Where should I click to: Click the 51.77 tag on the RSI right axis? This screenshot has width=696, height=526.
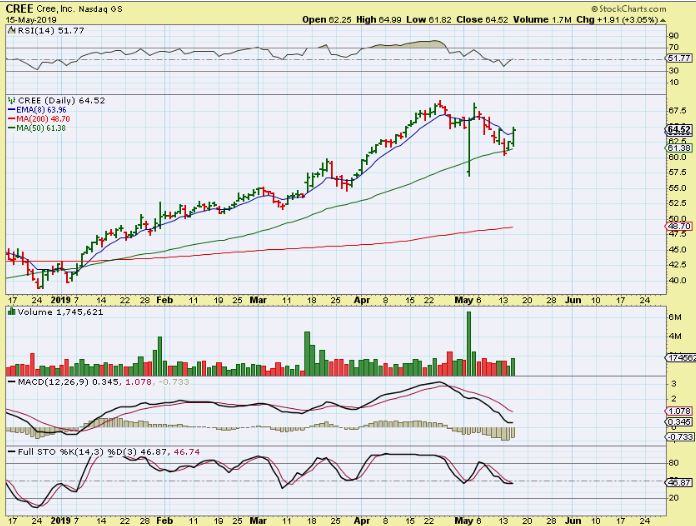[679, 58]
